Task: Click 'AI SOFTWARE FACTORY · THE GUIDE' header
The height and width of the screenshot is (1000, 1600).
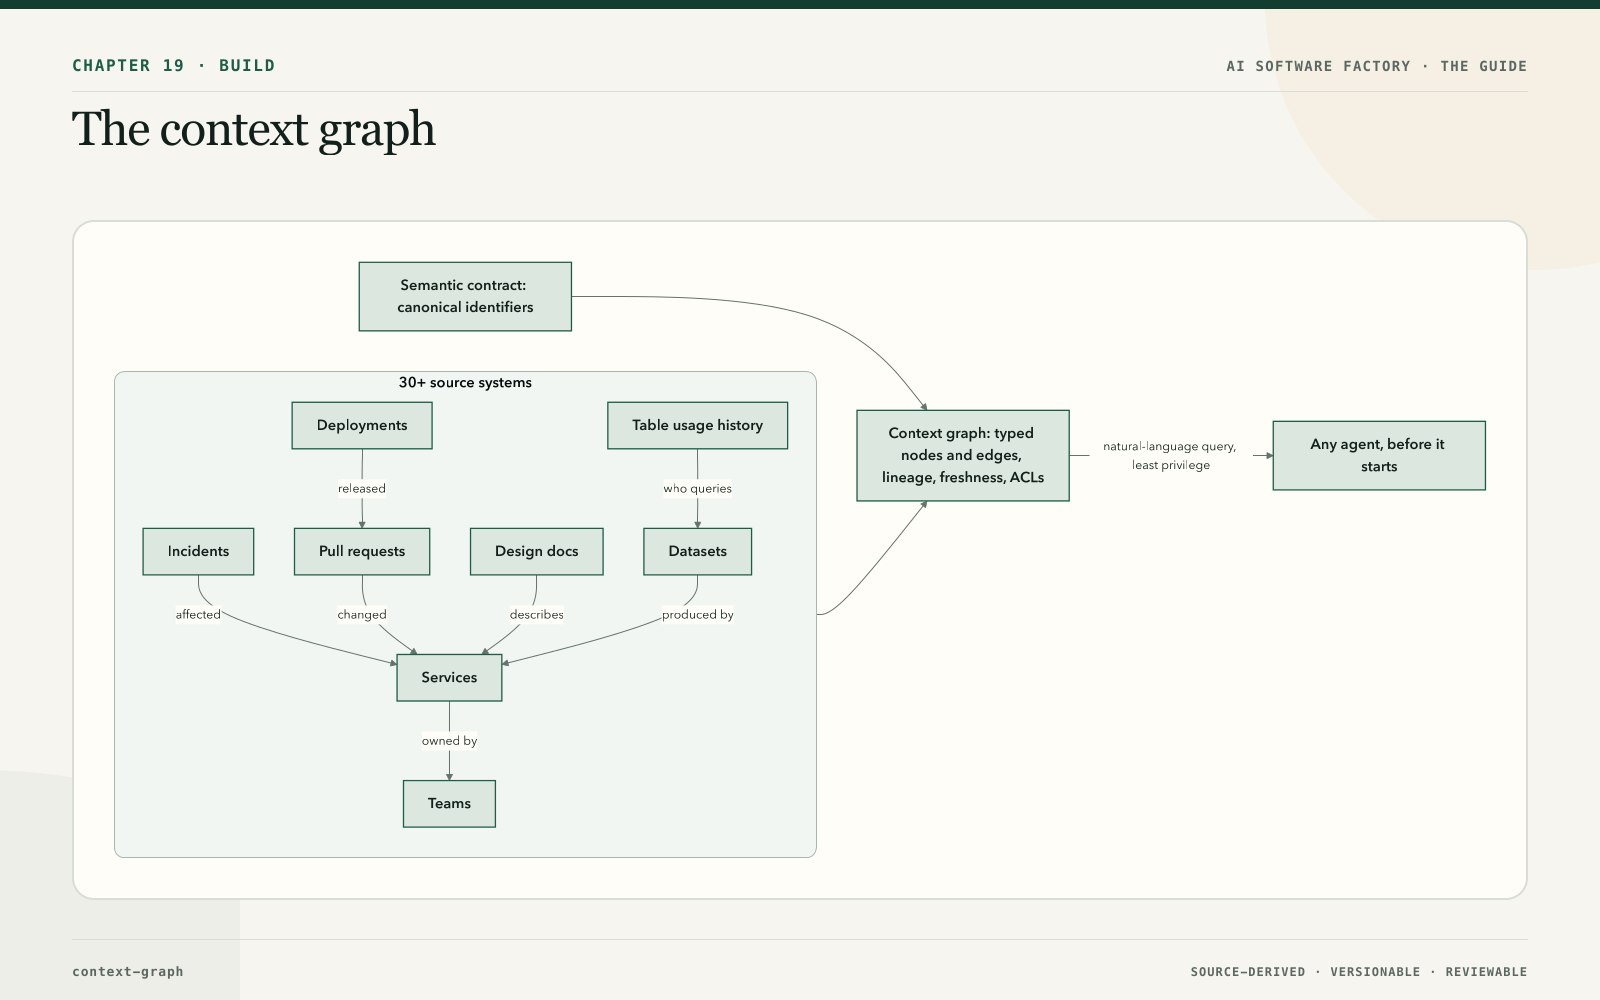Action: tap(1377, 66)
